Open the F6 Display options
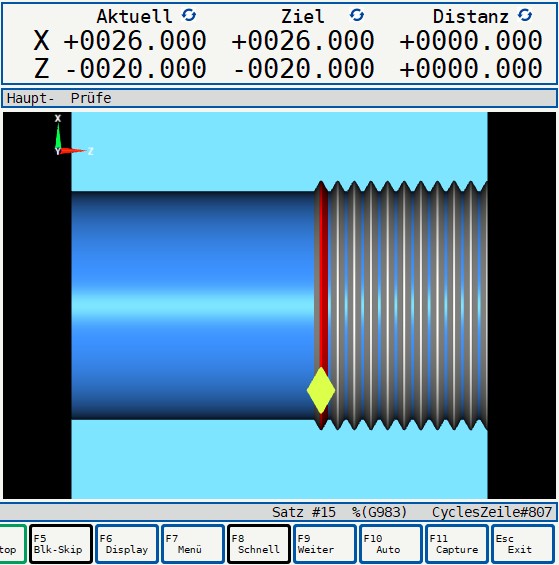Screen dimensions: 559x565 coord(127,544)
